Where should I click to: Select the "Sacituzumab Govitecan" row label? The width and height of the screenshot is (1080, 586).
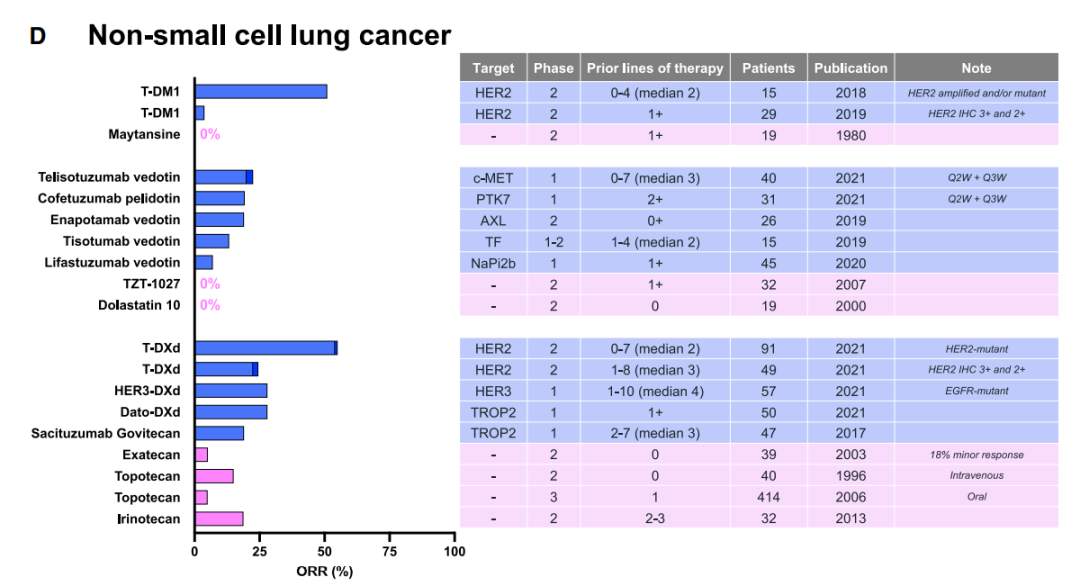click(x=124, y=433)
